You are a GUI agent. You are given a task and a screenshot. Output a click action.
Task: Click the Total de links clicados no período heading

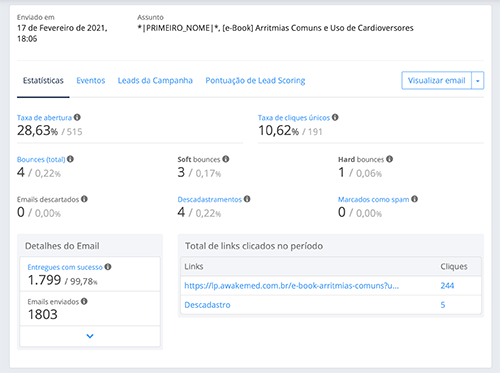click(x=254, y=246)
